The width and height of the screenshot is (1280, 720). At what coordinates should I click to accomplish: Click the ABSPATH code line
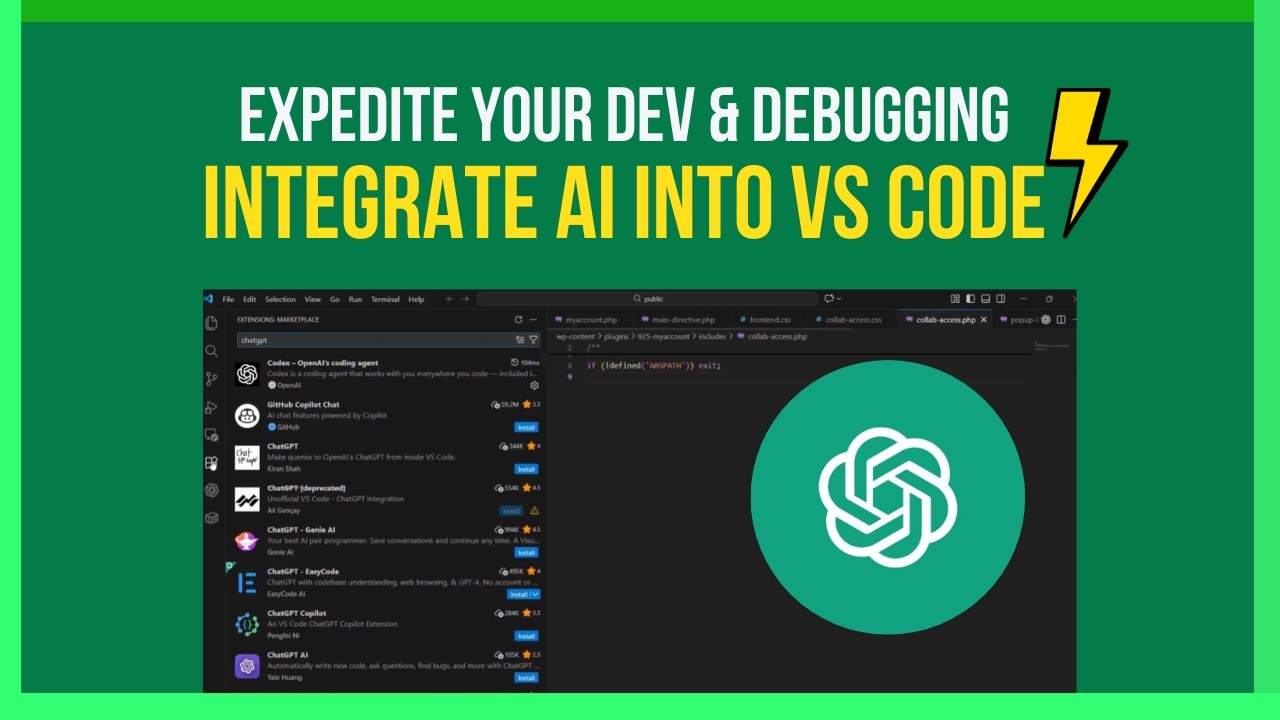click(x=653, y=366)
